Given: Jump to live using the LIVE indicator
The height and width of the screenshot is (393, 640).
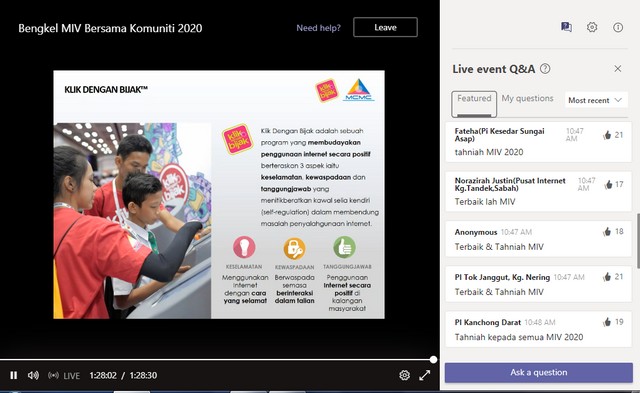Looking at the screenshot, I should click(x=64, y=375).
